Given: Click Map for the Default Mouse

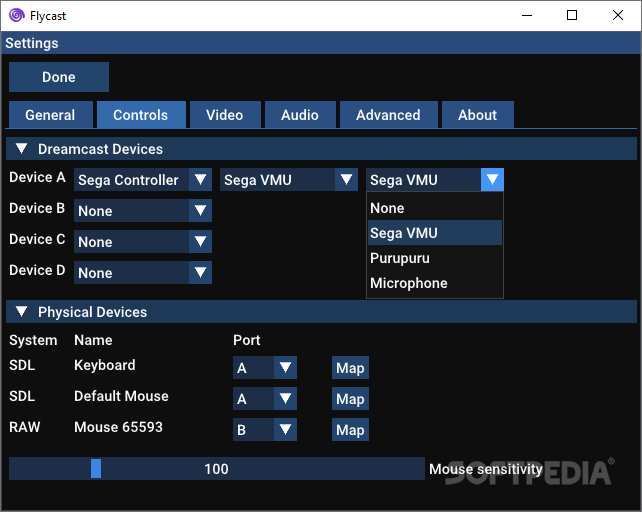Looking at the screenshot, I should pyautogui.click(x=350, y=399).
